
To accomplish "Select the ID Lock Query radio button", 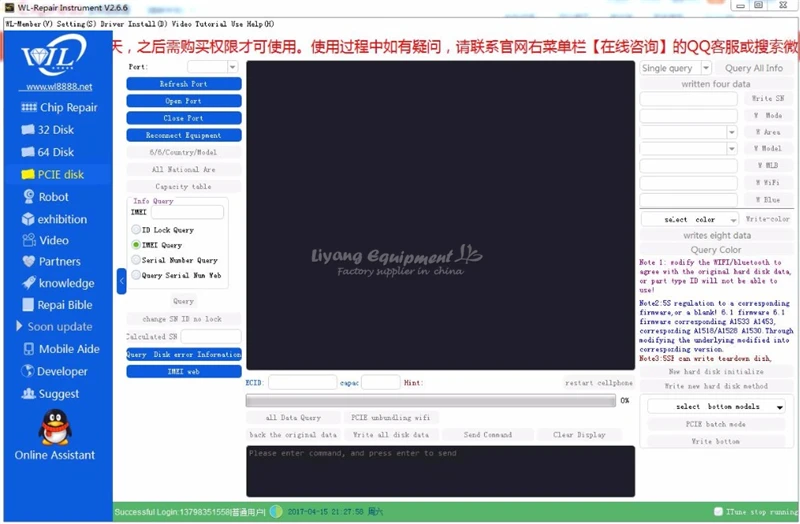I will pyautogui.click(x=136, y=230).
